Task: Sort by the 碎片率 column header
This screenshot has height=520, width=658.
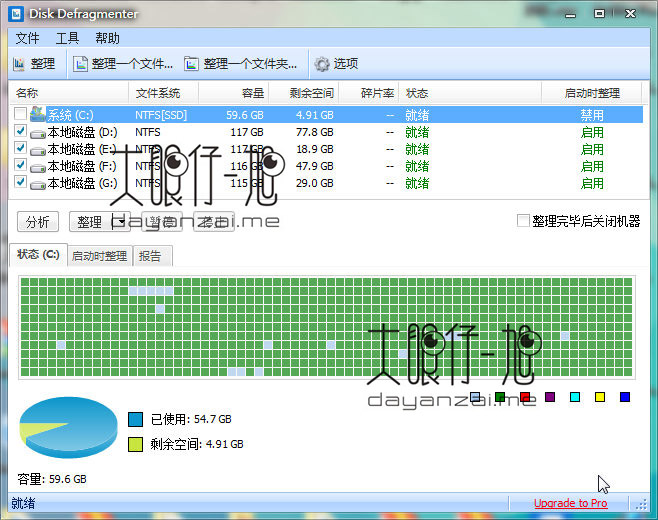Action: tap(368, 93)
